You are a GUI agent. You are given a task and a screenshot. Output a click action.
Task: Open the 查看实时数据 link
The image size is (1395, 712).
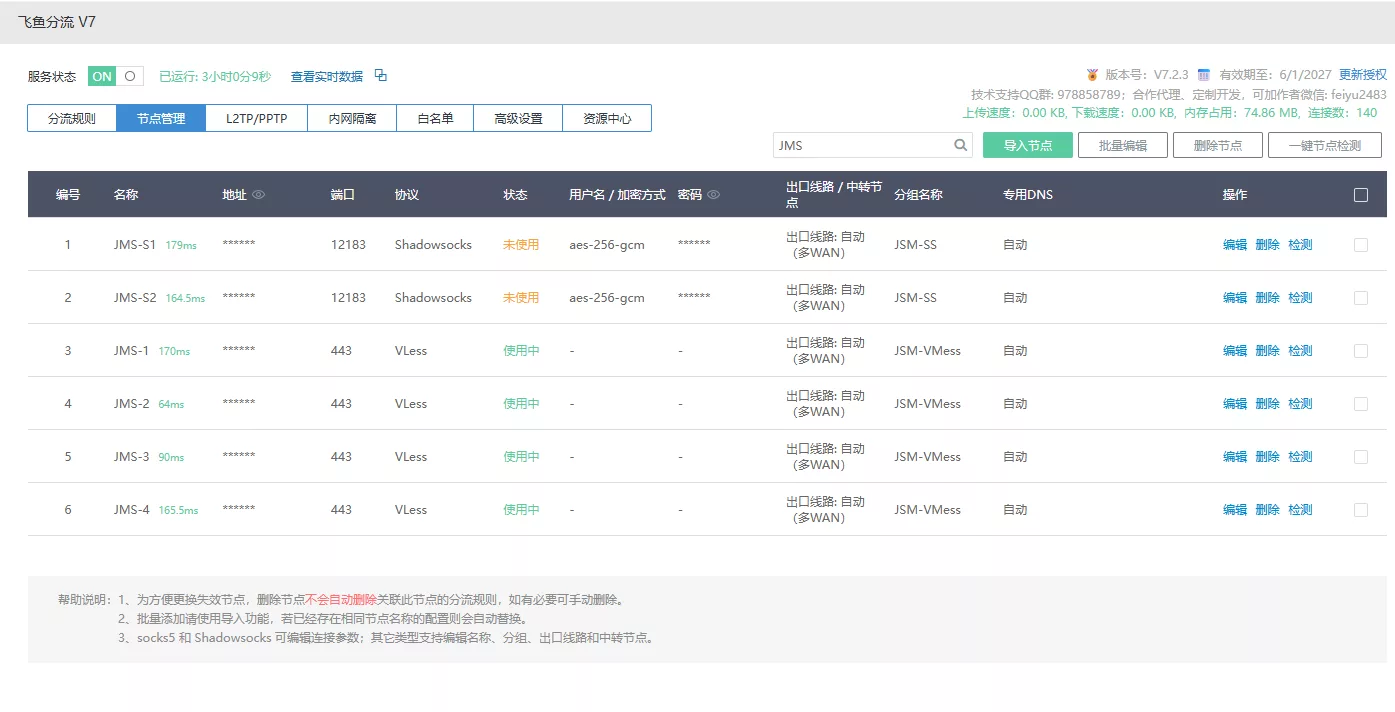pos(326,76)
